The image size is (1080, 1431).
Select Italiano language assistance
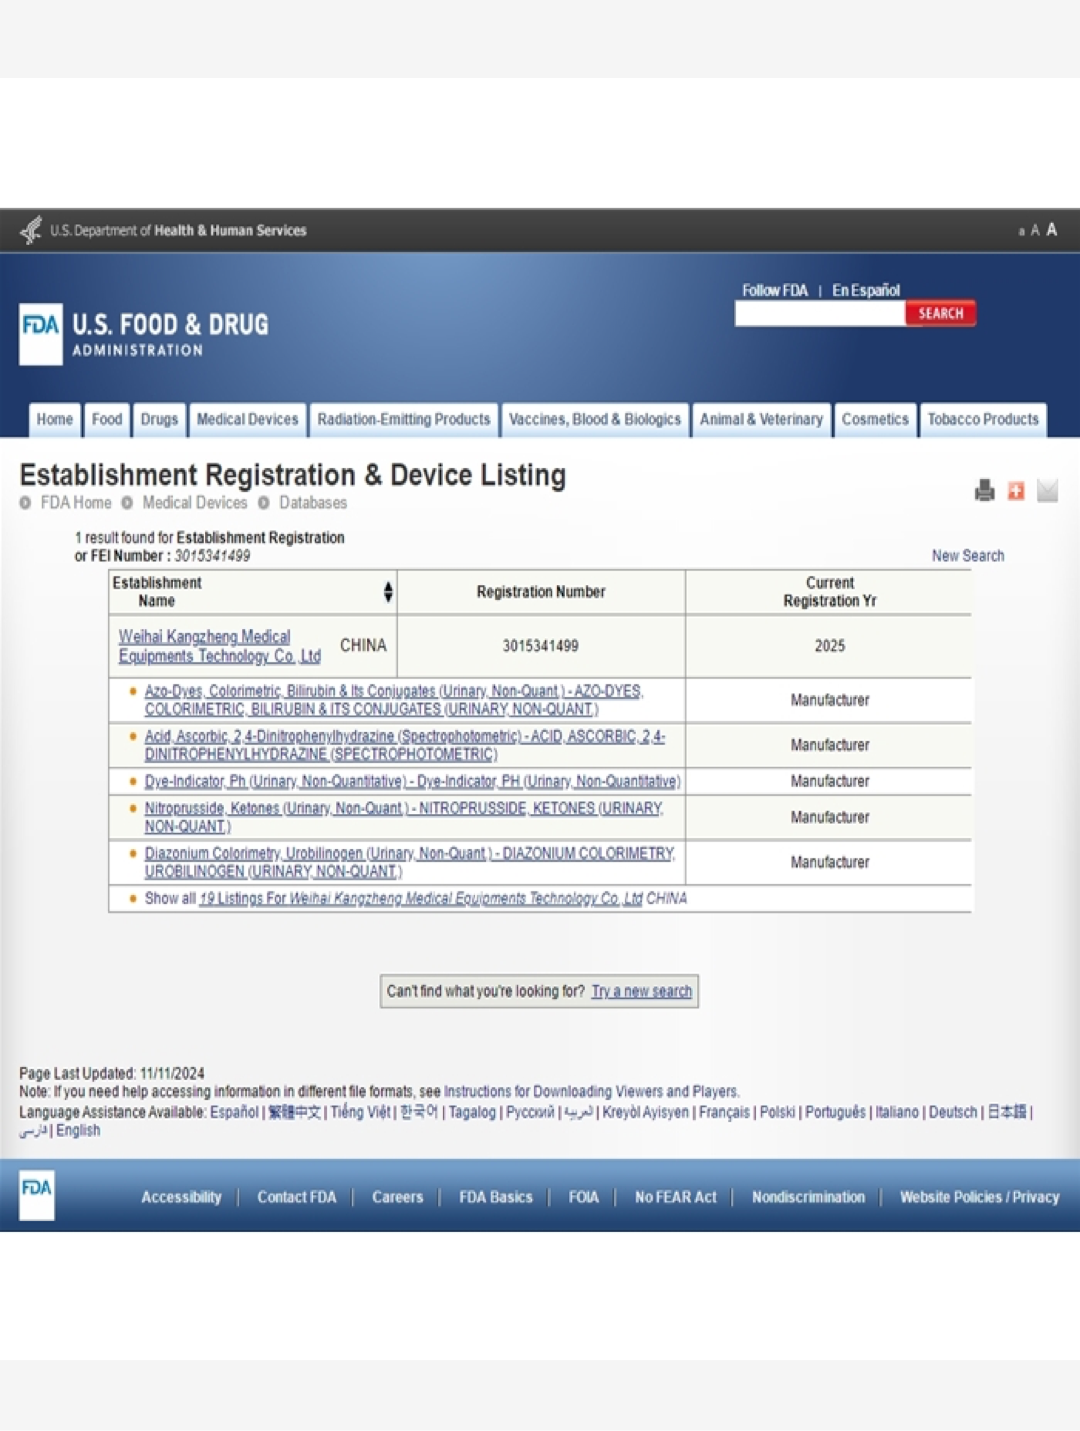pyautogui.click(x=897, y=1112)
